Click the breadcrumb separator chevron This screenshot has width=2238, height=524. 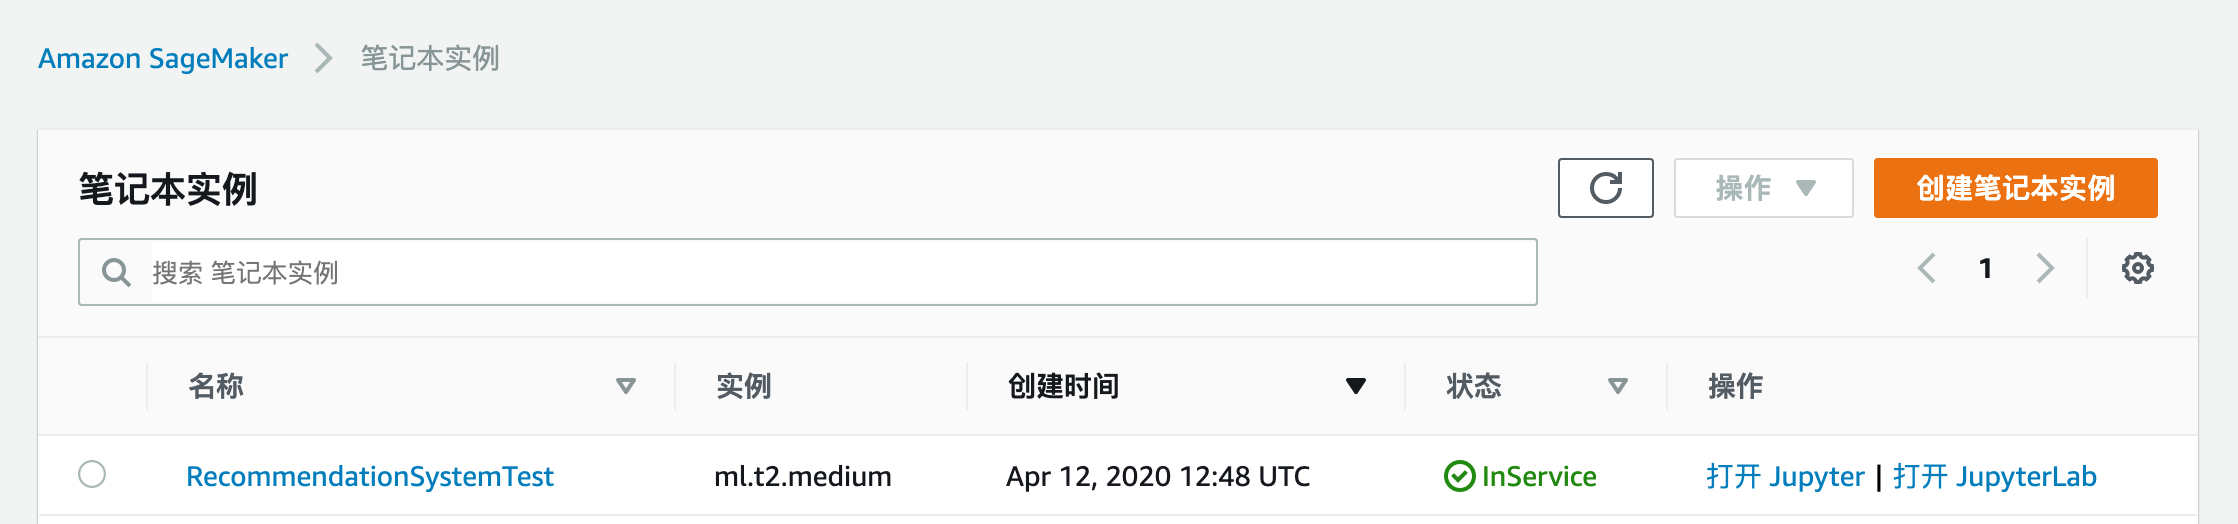pyautogui.click(x=323, y=58)
